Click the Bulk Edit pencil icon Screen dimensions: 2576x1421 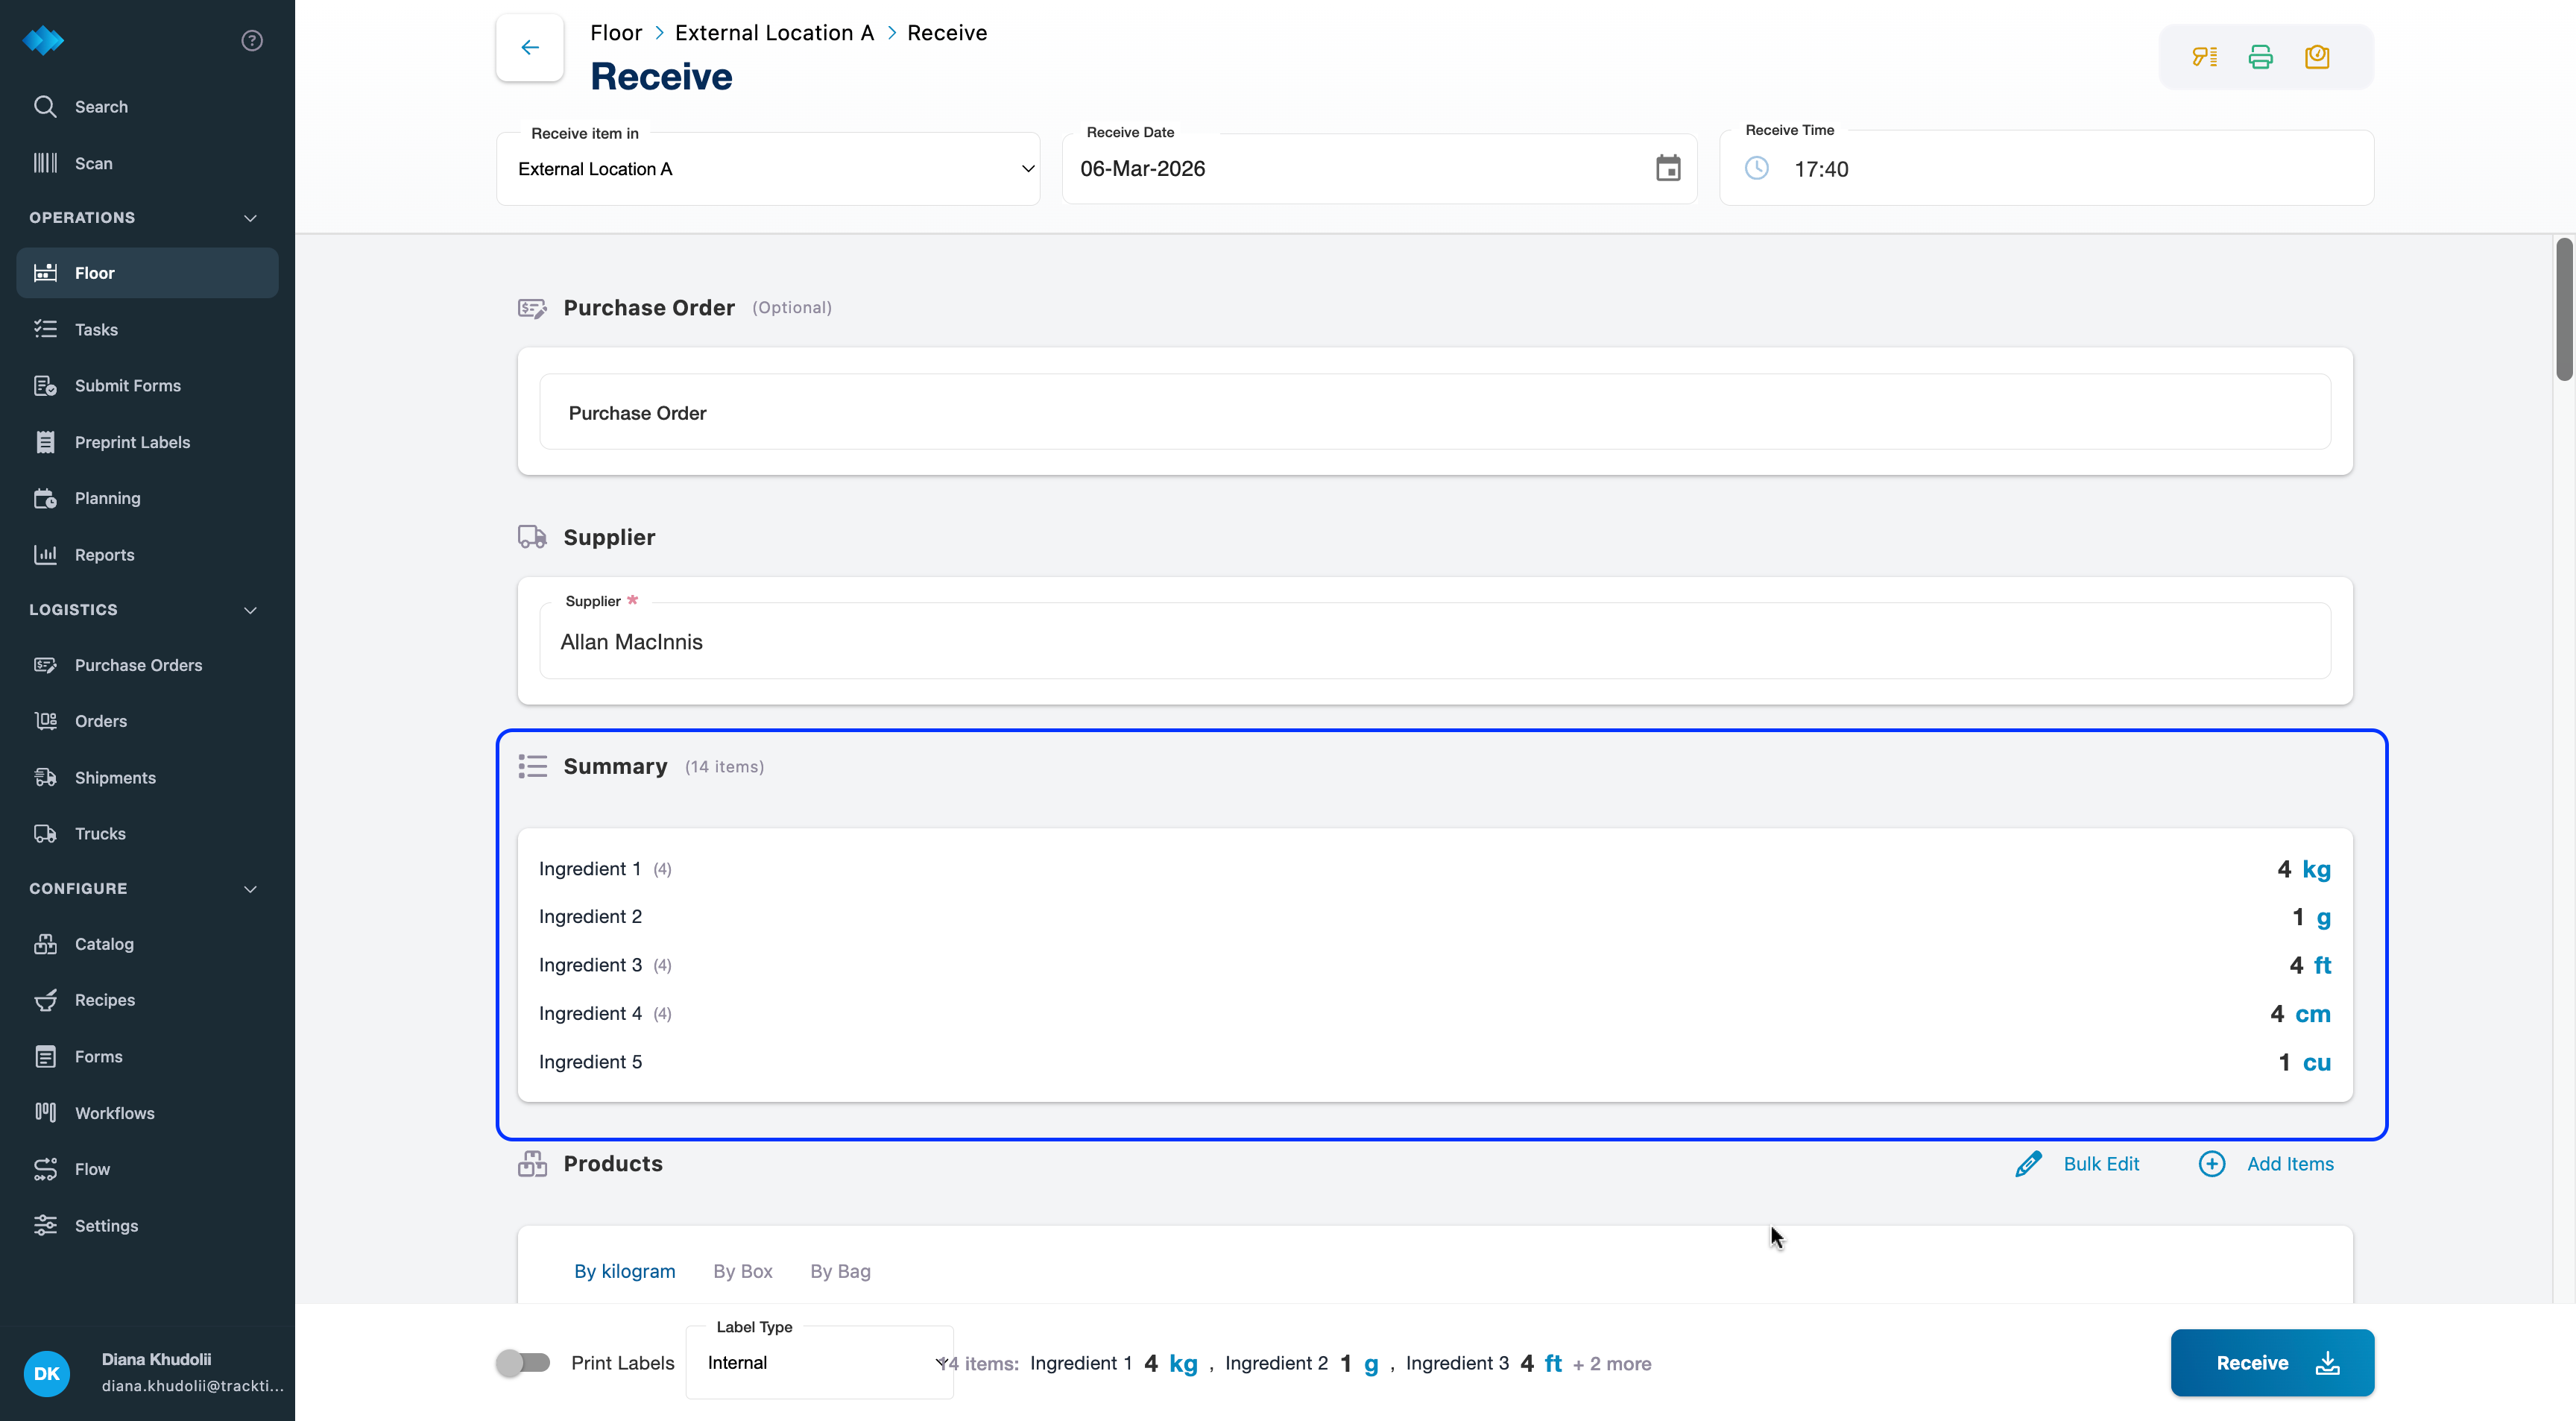click(2028, 1164)
